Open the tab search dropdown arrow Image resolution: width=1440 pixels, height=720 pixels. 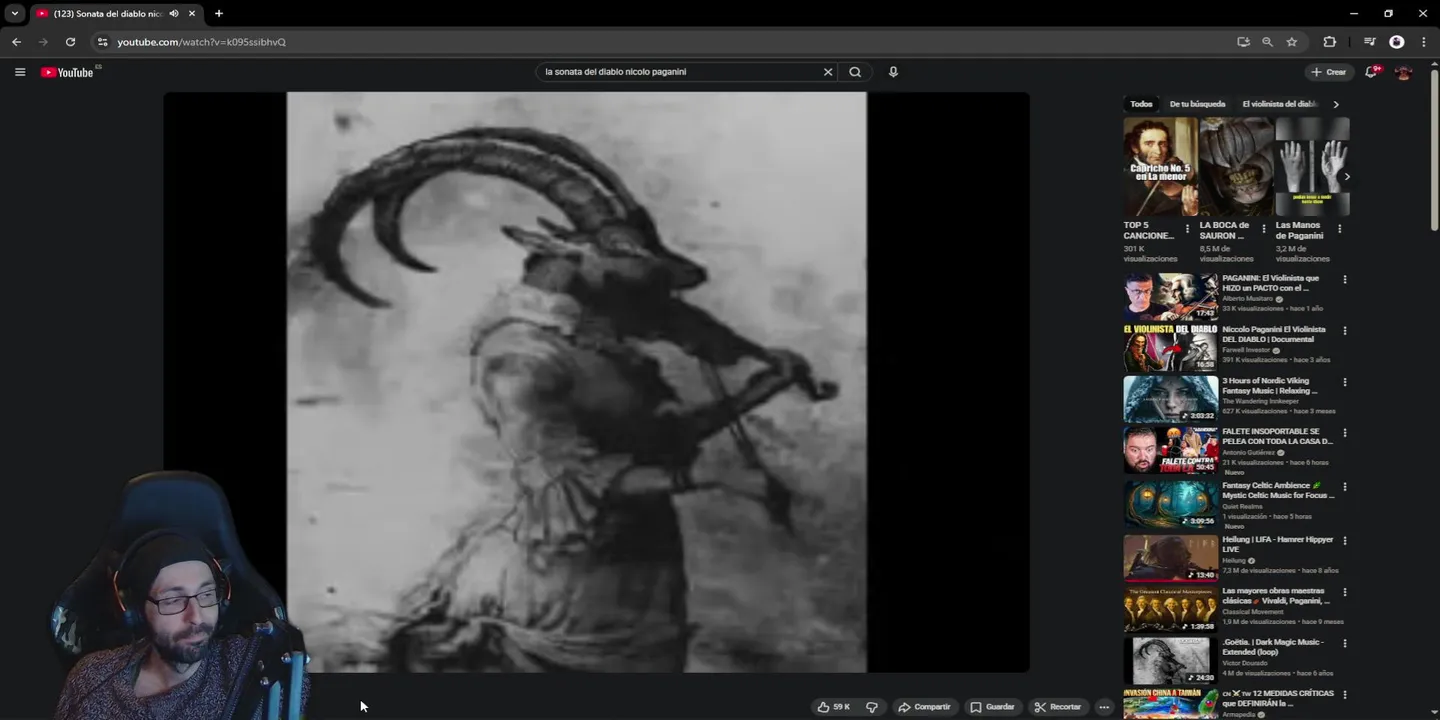(x=15, y=14)
